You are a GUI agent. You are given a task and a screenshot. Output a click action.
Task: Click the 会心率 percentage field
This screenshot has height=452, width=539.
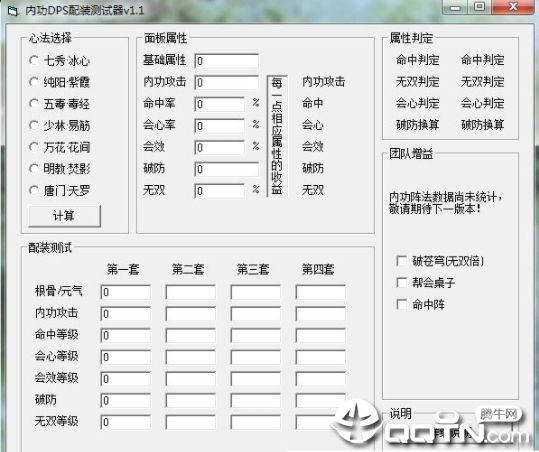pos(219,126)
